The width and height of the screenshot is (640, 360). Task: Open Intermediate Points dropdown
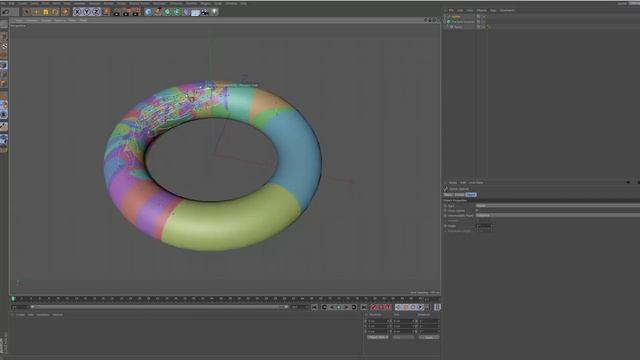[558, 215]
